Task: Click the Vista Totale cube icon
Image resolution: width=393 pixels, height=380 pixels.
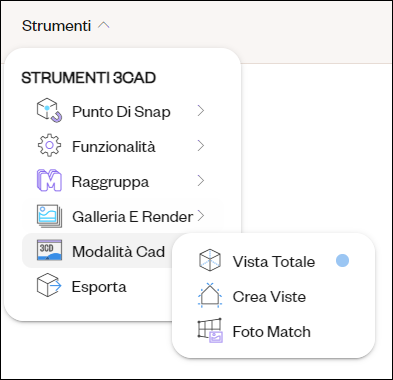Action: pyautogui.click(x=210, y=260)
